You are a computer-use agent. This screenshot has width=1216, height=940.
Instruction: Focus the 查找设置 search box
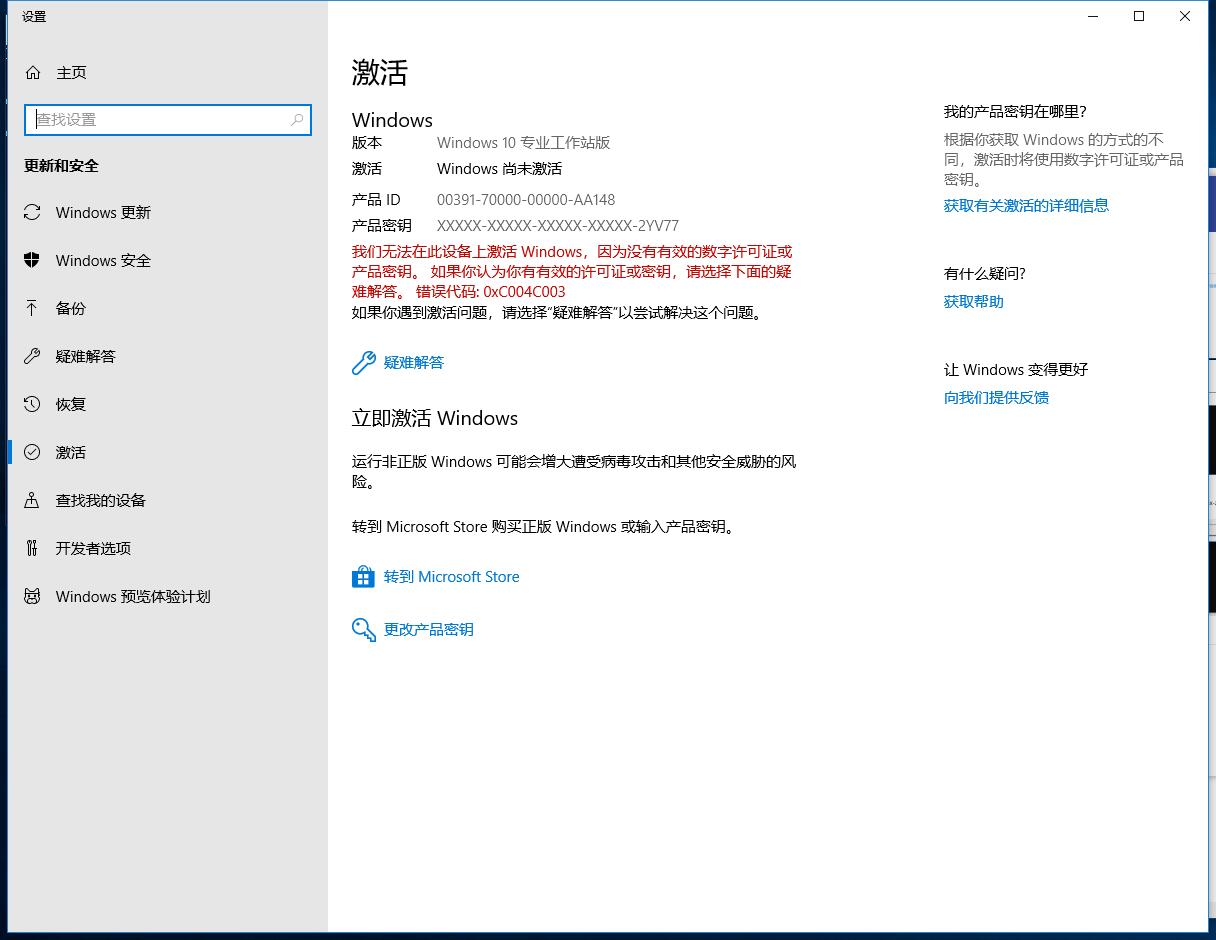tap(160, 120)
